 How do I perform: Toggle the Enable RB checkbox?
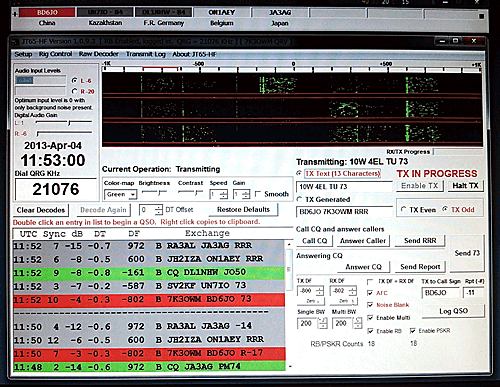[369, 331]
